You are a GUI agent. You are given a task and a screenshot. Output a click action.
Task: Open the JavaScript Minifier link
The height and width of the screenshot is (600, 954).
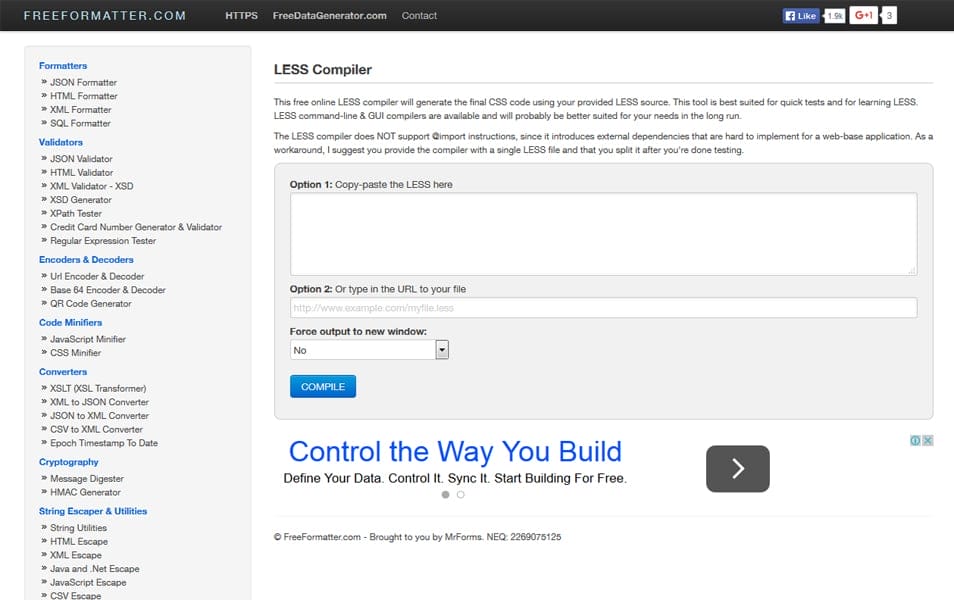(x=88, y=339)
